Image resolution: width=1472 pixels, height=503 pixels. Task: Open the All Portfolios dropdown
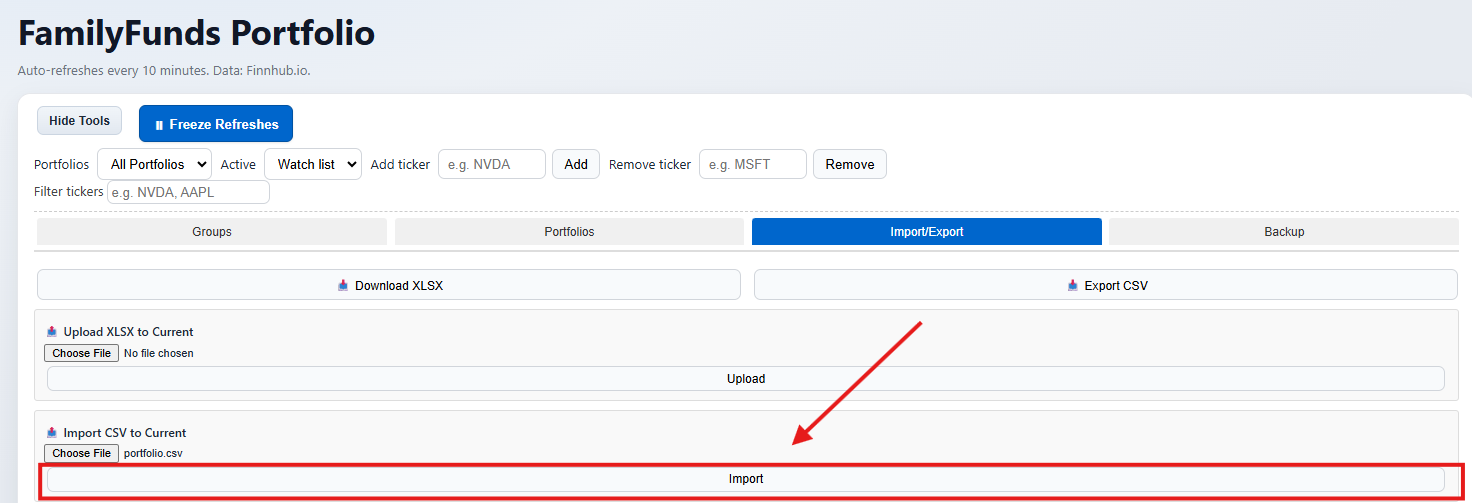coord(154,164)
